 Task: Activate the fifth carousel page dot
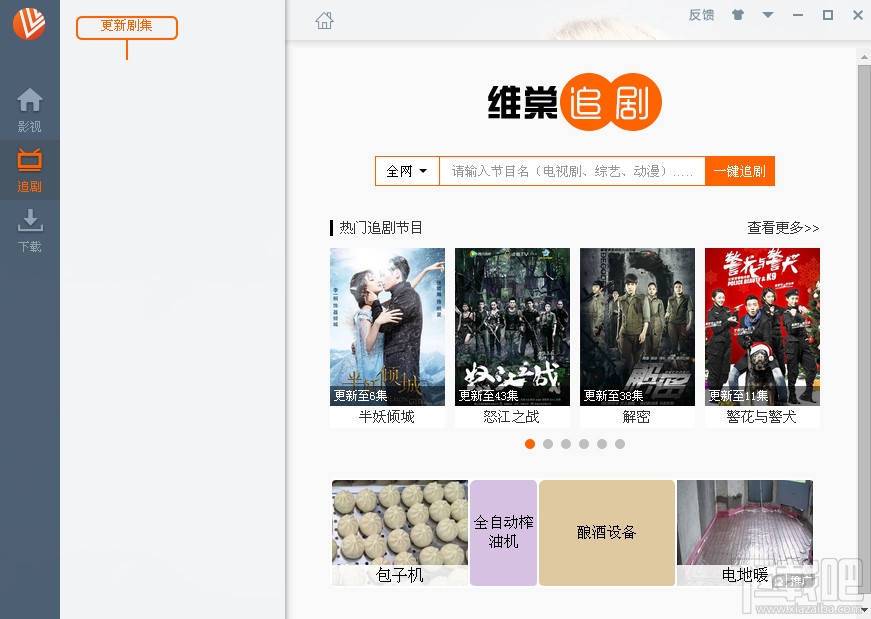602,443
